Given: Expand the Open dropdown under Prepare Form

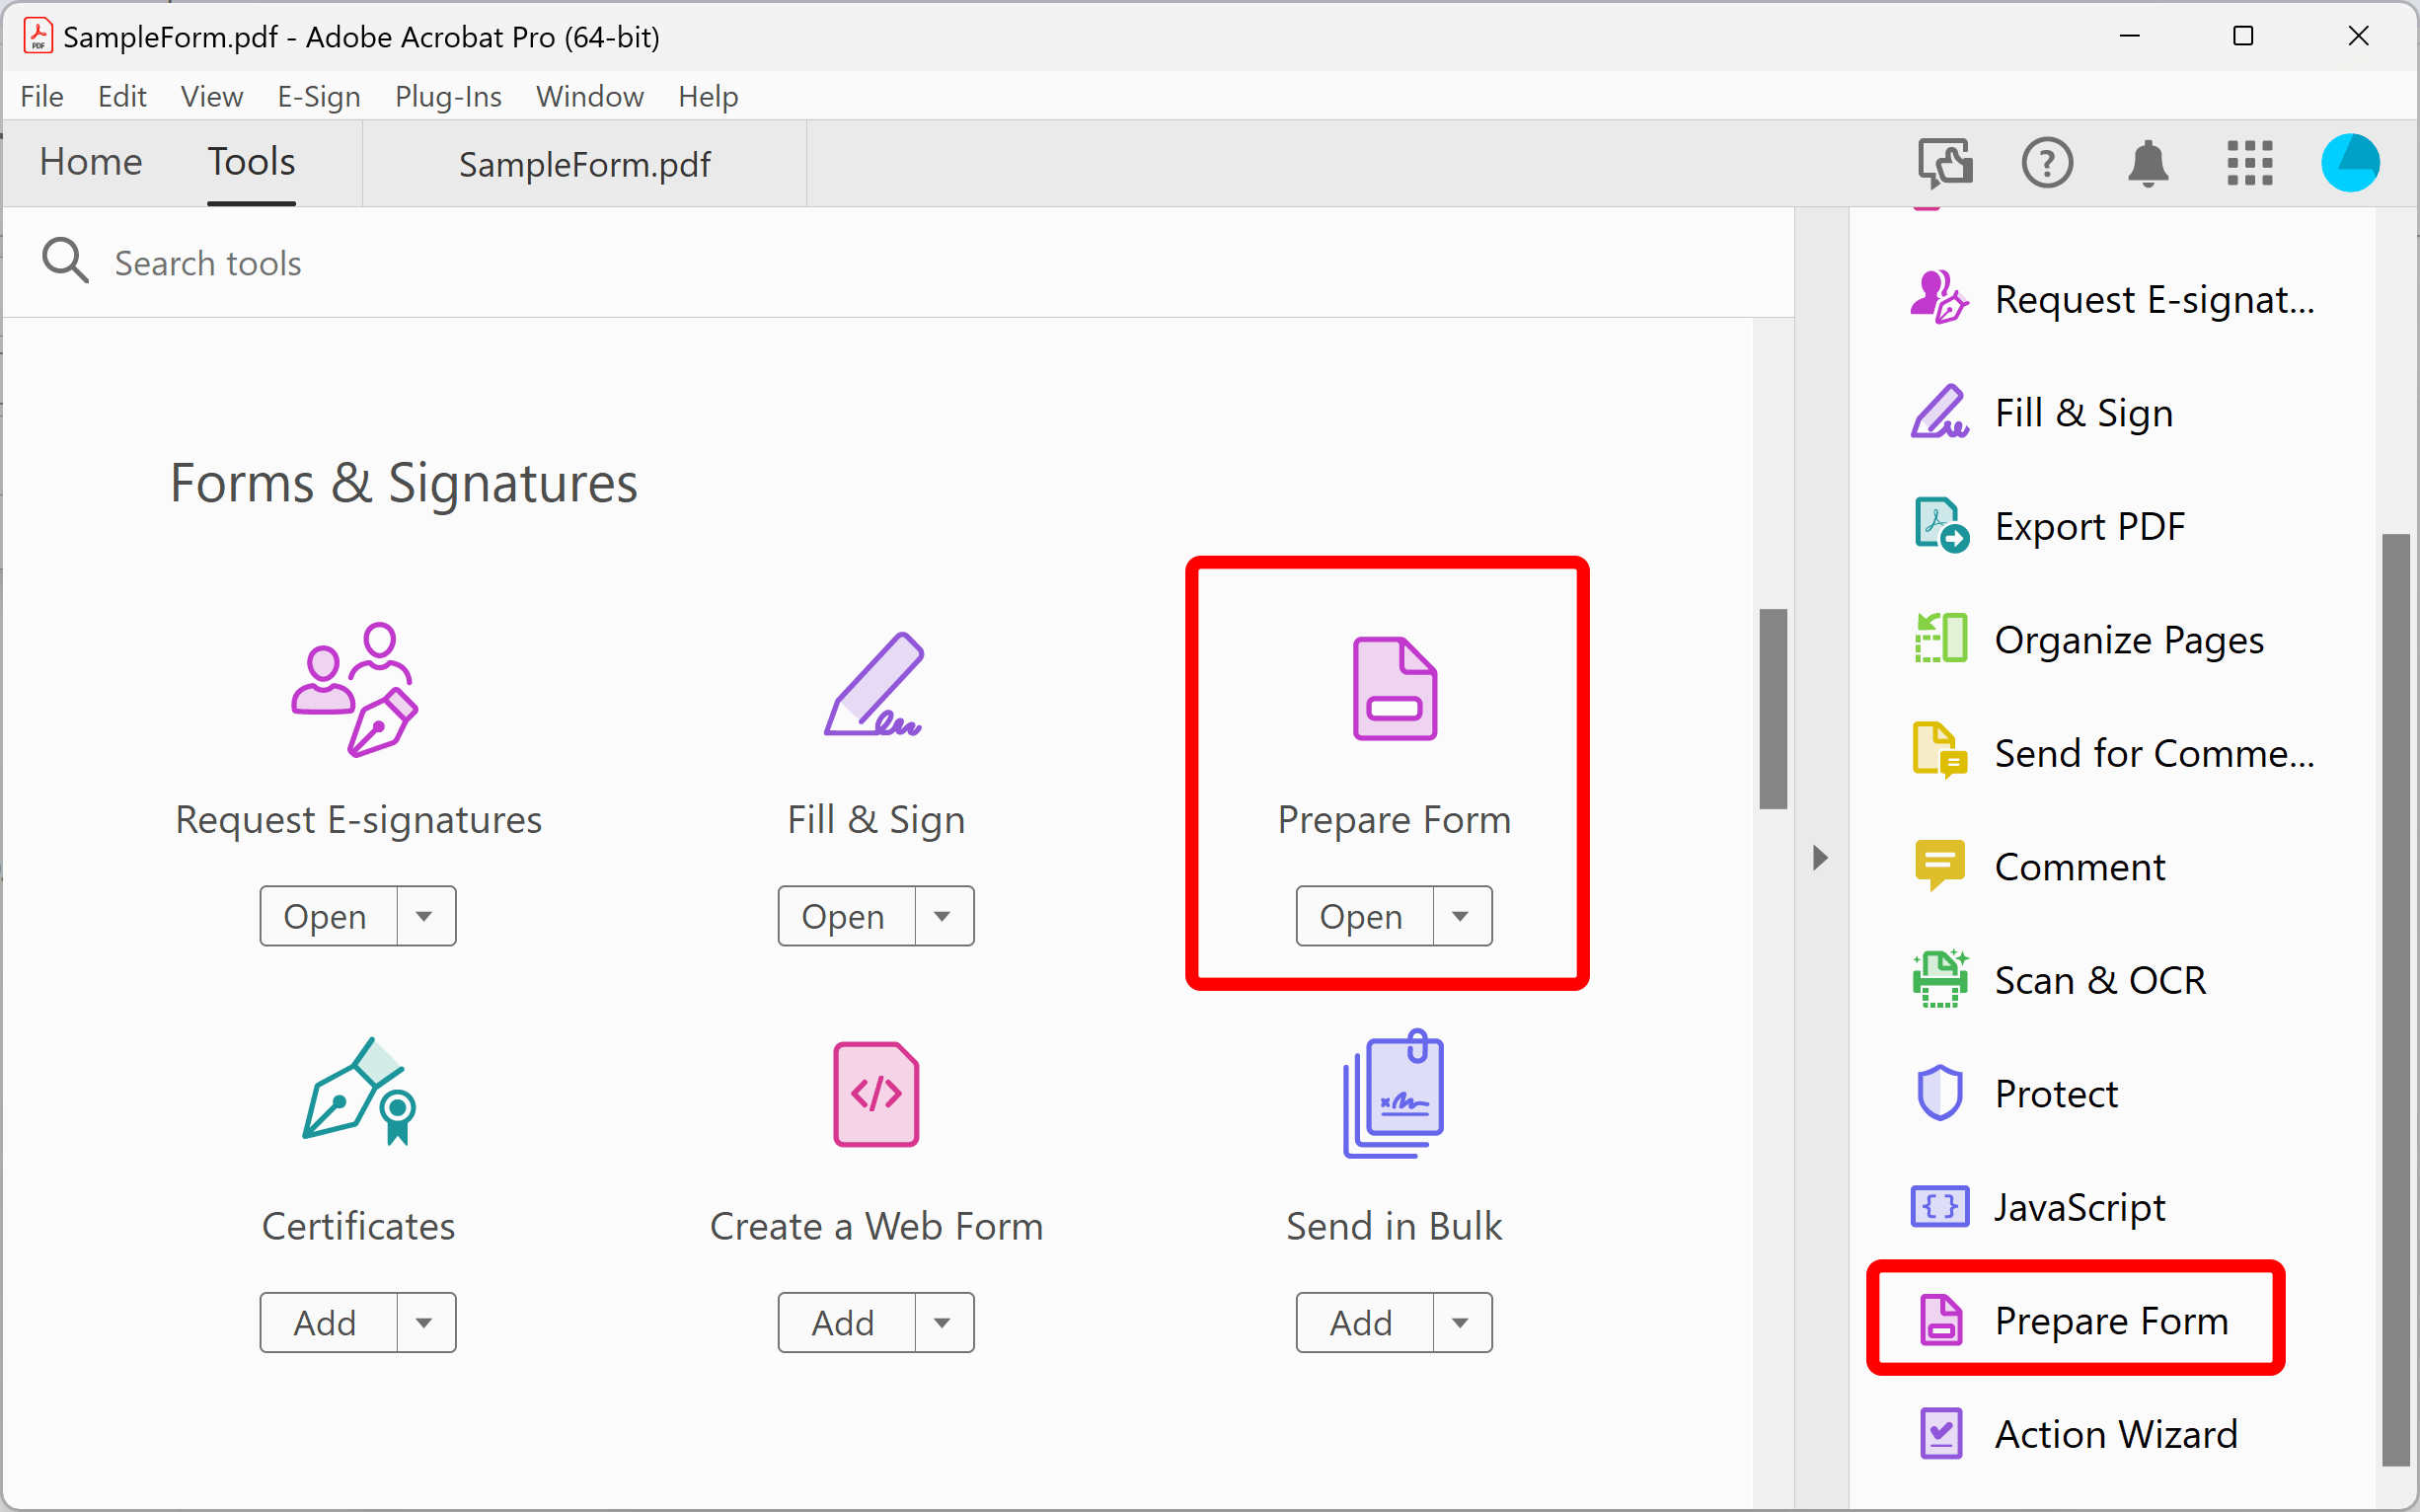Looking at the screenshot, I should 1461,915.
